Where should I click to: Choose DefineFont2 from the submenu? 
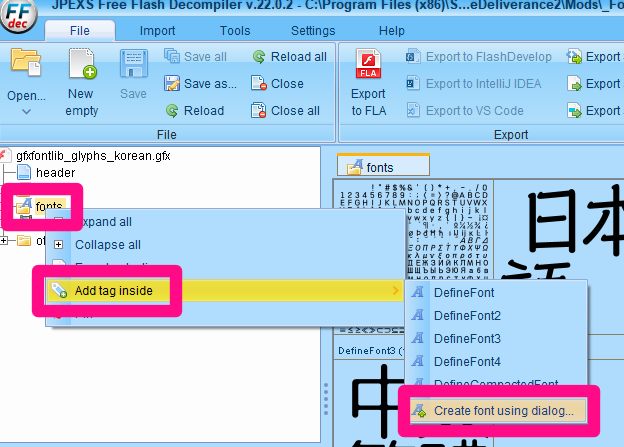[x=467, y=316]
